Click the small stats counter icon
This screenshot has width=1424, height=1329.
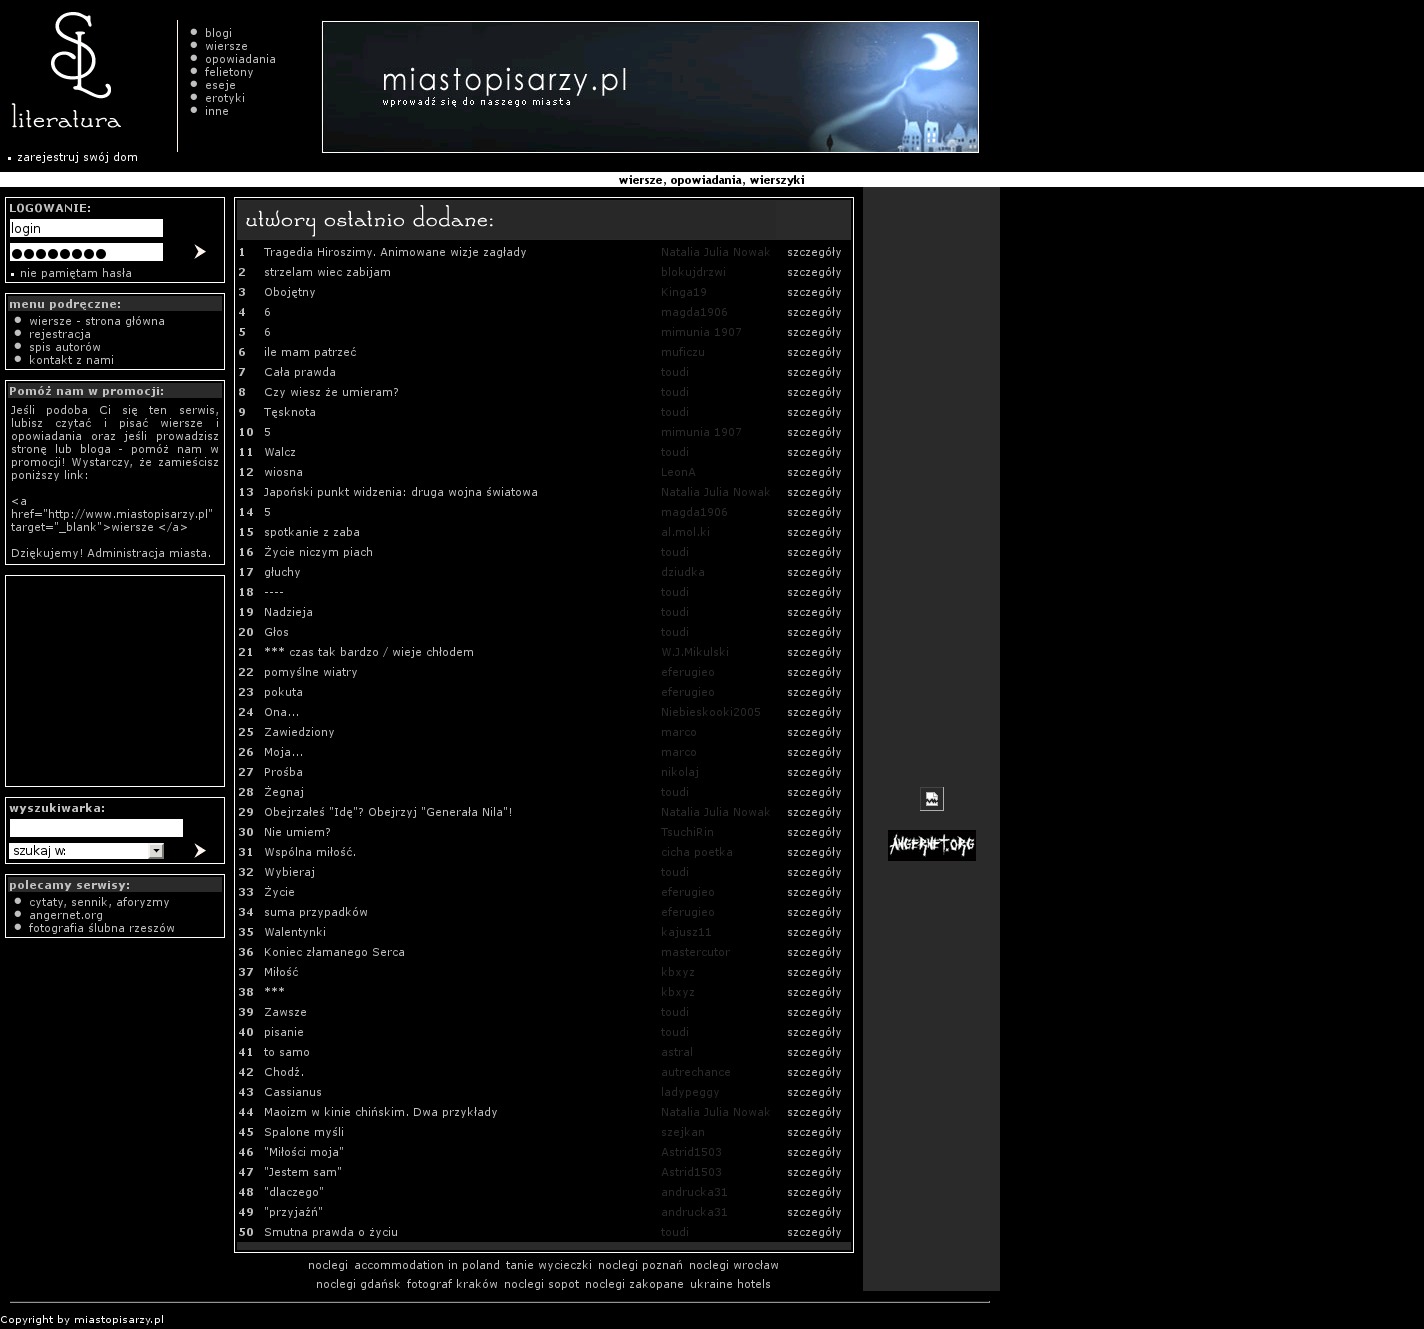click(x=931, y=798)
